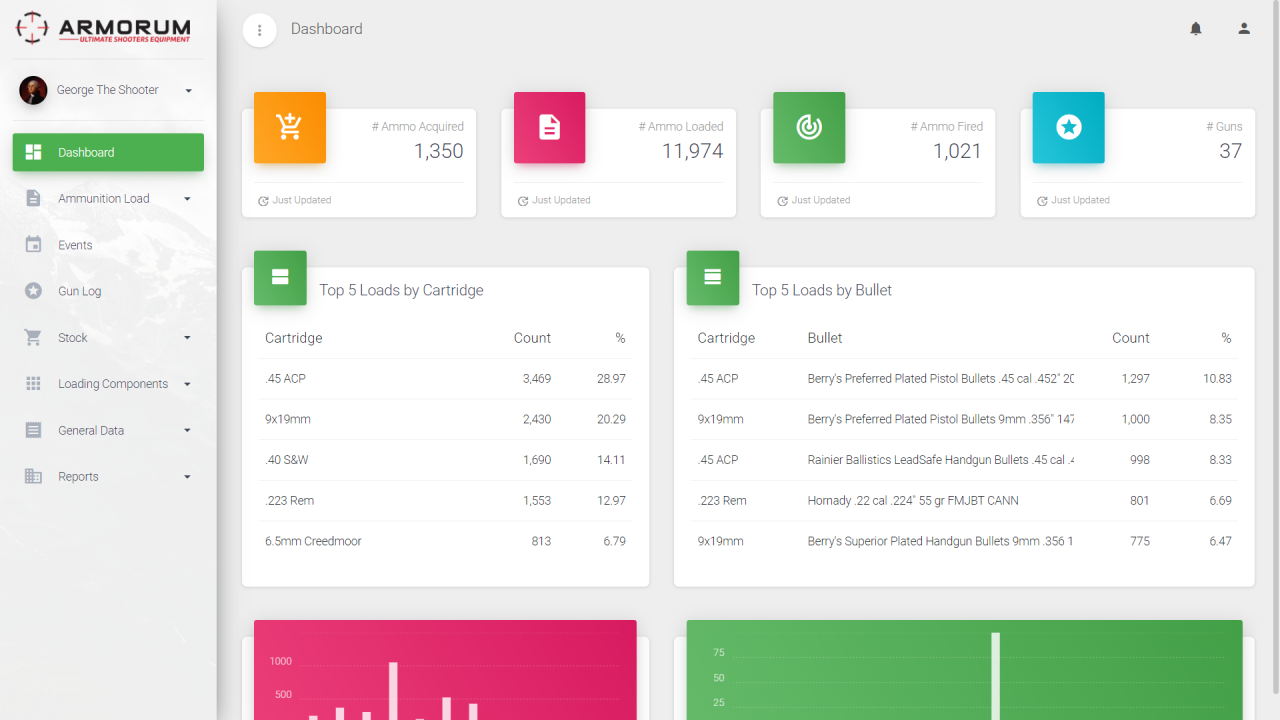
Task: Open the Reports sidebar dropdown
Action: 108,477
